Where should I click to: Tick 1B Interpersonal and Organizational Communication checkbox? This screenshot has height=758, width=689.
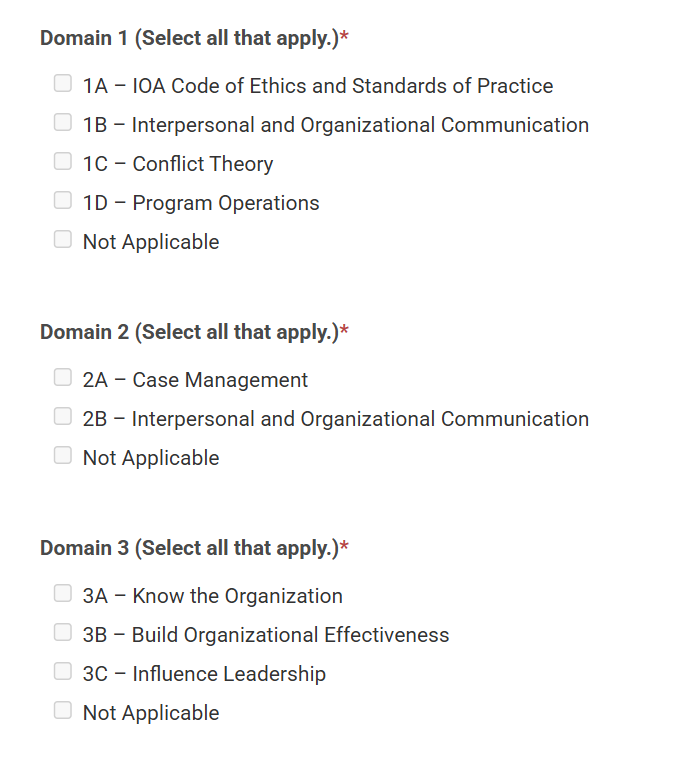(63, 122)
